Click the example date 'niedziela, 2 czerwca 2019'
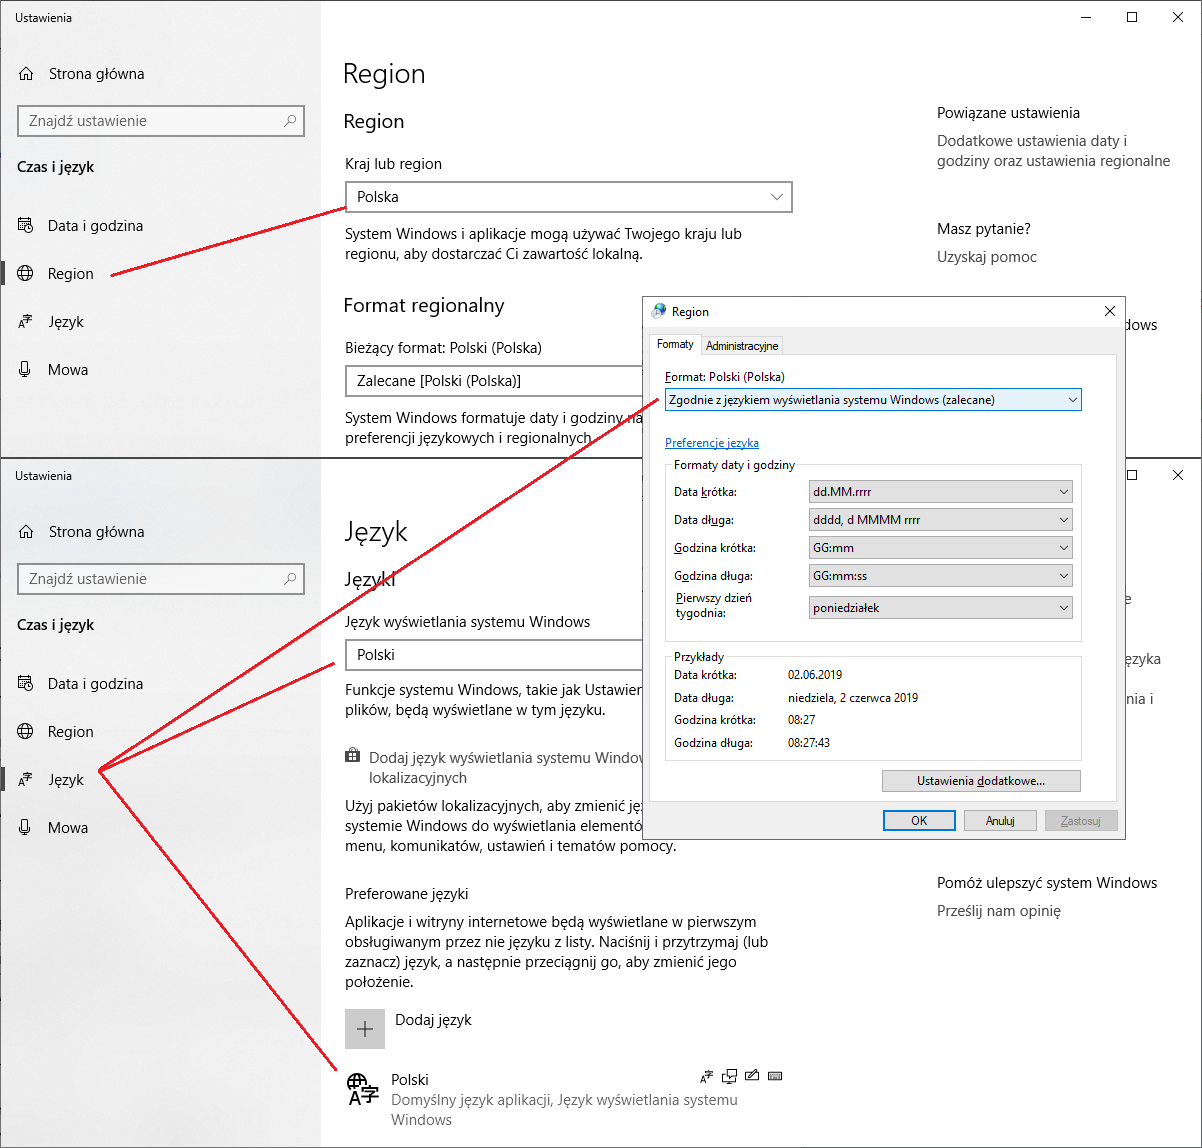Image resolution: width=1202 pixels, height=1148 pixels. pyautogui.click(x=853, y=698)
